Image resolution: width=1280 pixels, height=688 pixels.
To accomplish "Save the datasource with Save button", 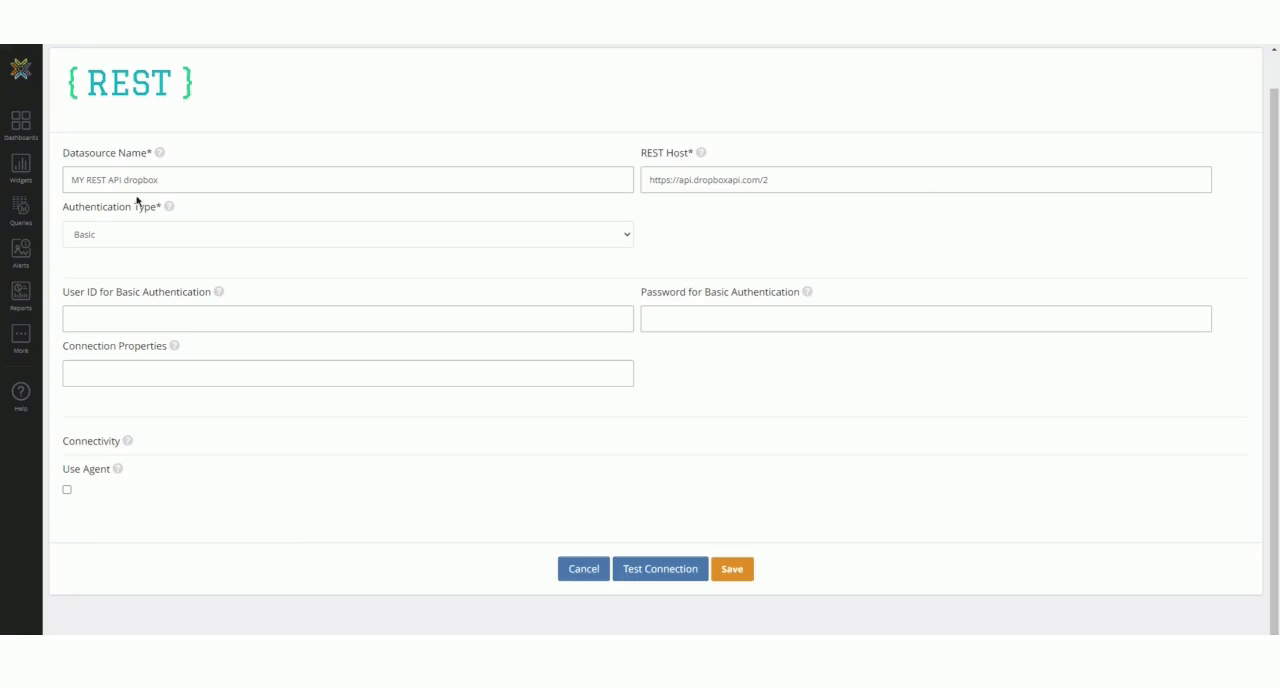I will pyautogui.click(x=732, y=569).
